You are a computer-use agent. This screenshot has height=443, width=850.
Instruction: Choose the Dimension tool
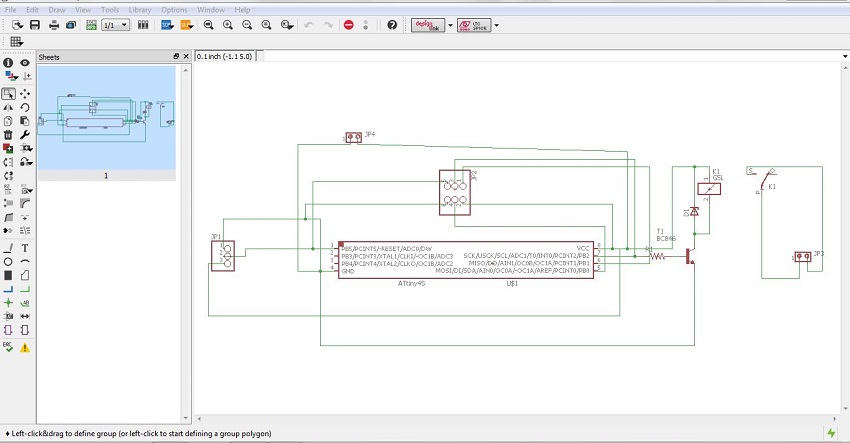click(x=25, y=316)
